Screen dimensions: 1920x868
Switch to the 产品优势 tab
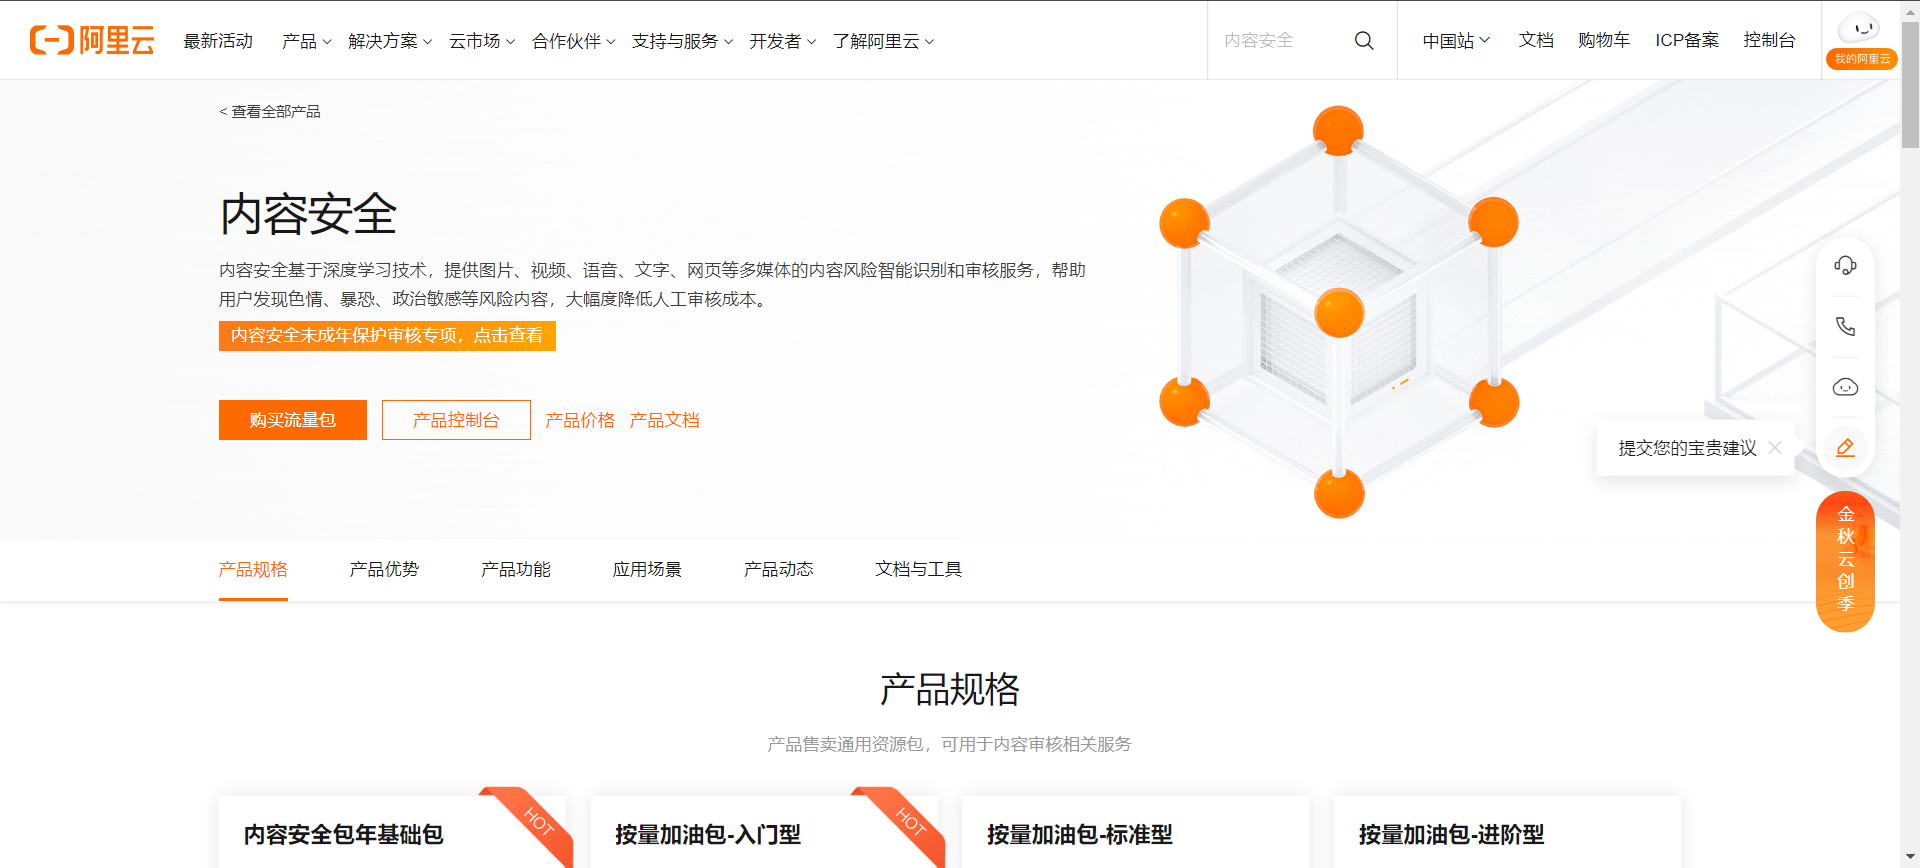[x=384, y=569]
